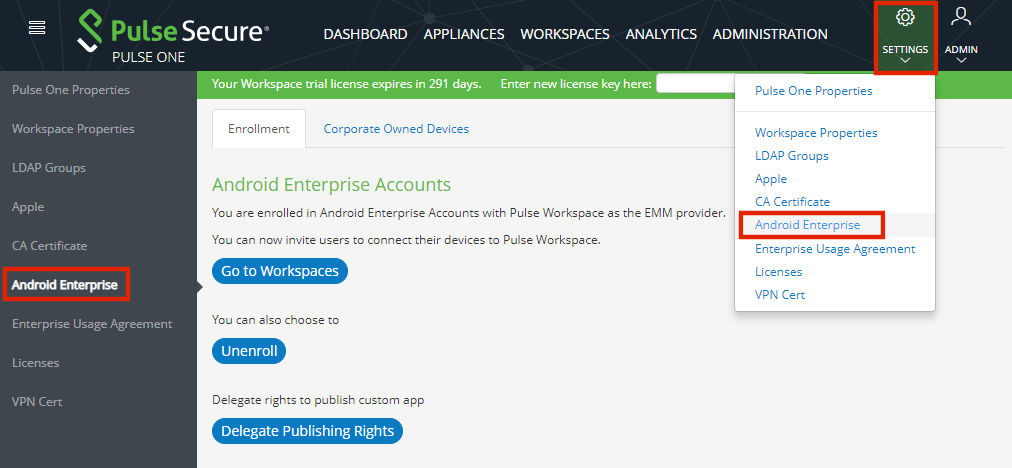The image size is (1012, 468).
Task: Choose Workspace Properties in Settings dropdown
Action: click(816, 133)
